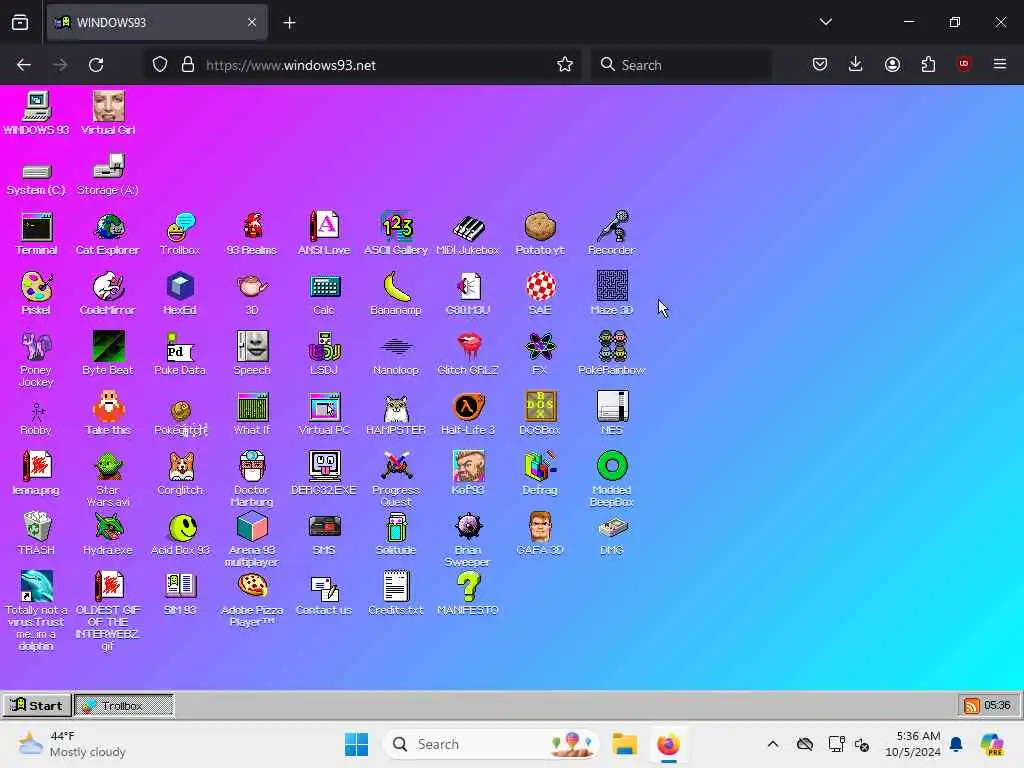The width and height of the screenshot is (1024, 768).
Task: Select the NES console icon
Action: [x=612, y=413]
